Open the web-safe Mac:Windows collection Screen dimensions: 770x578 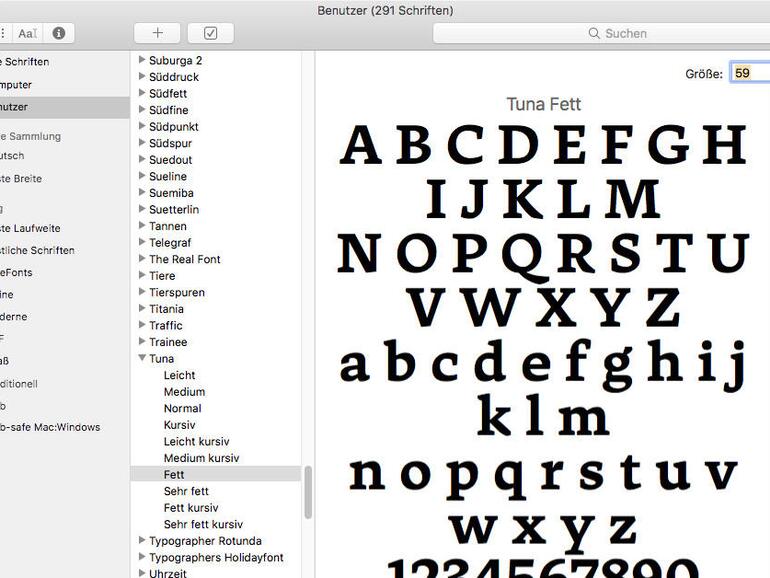click(x=50, y=427)
